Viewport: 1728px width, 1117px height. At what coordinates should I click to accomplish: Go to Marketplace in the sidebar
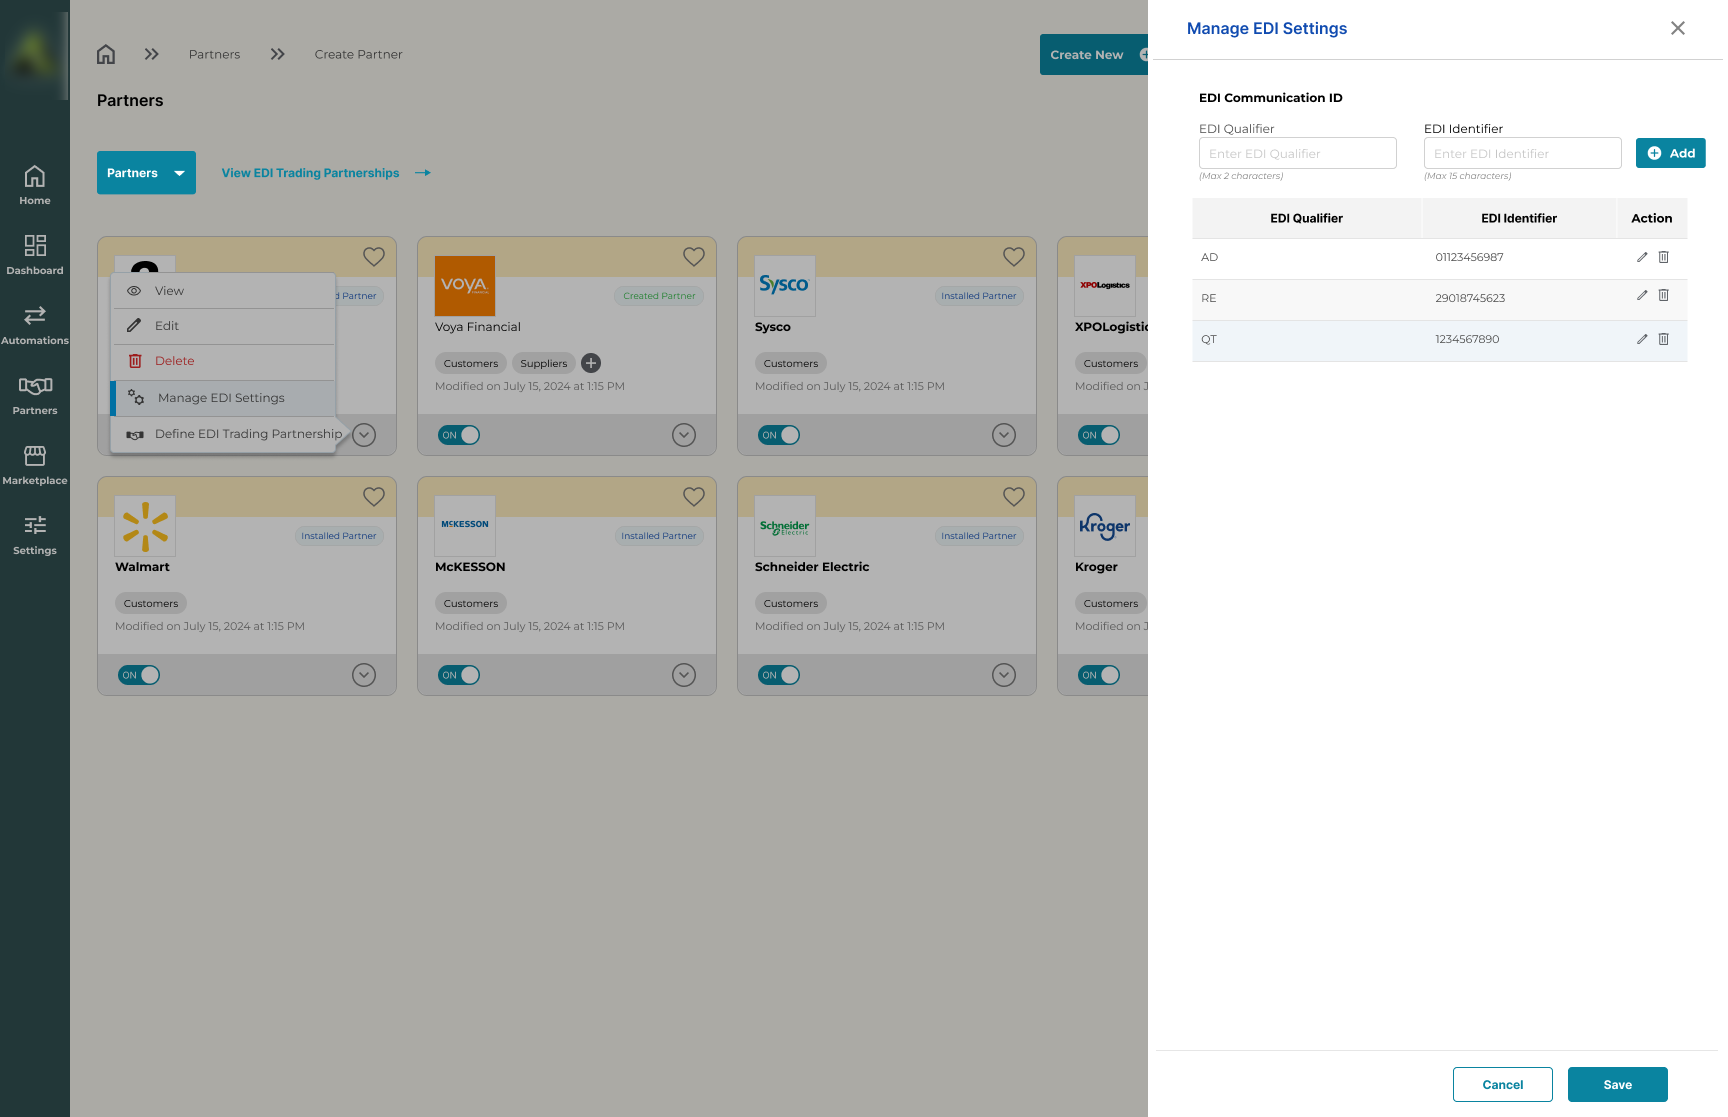coord(35,465)
